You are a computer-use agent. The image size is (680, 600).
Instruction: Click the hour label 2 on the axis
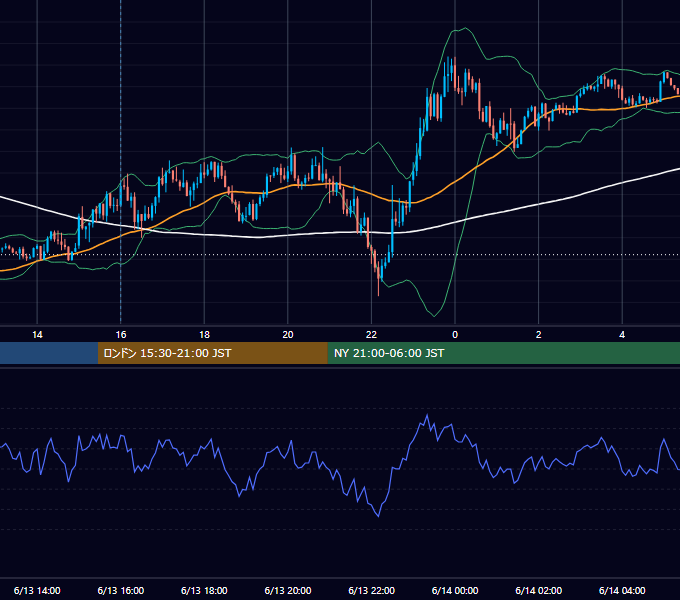539,335
